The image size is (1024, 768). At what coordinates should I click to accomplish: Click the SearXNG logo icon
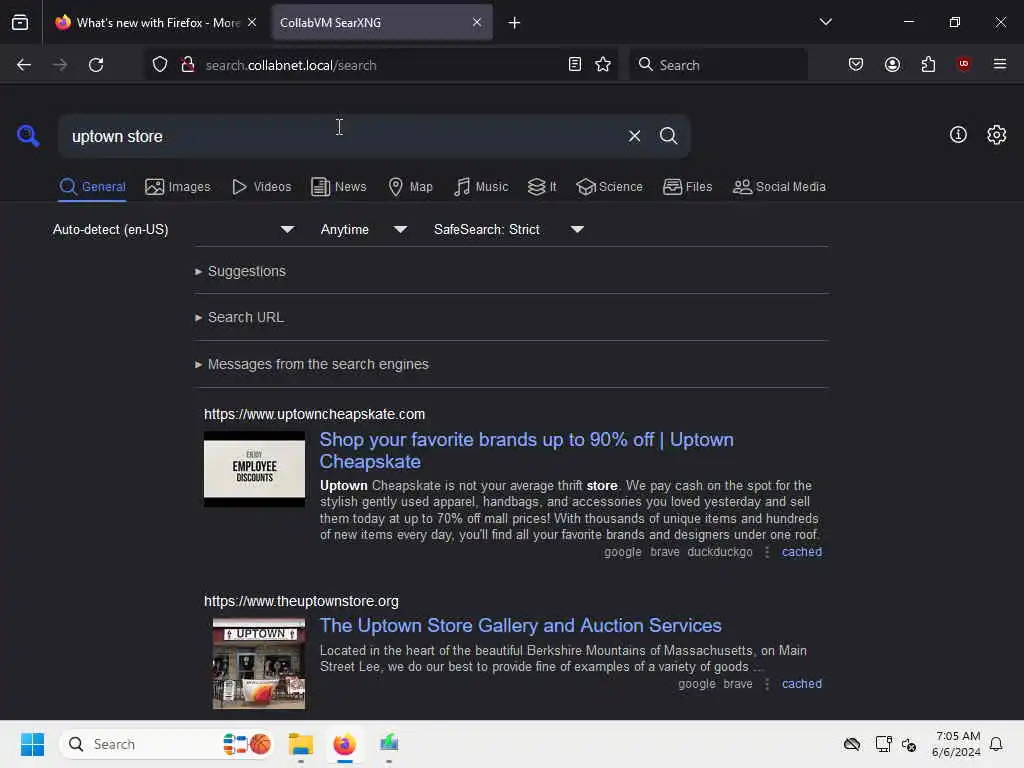[28, 135]
